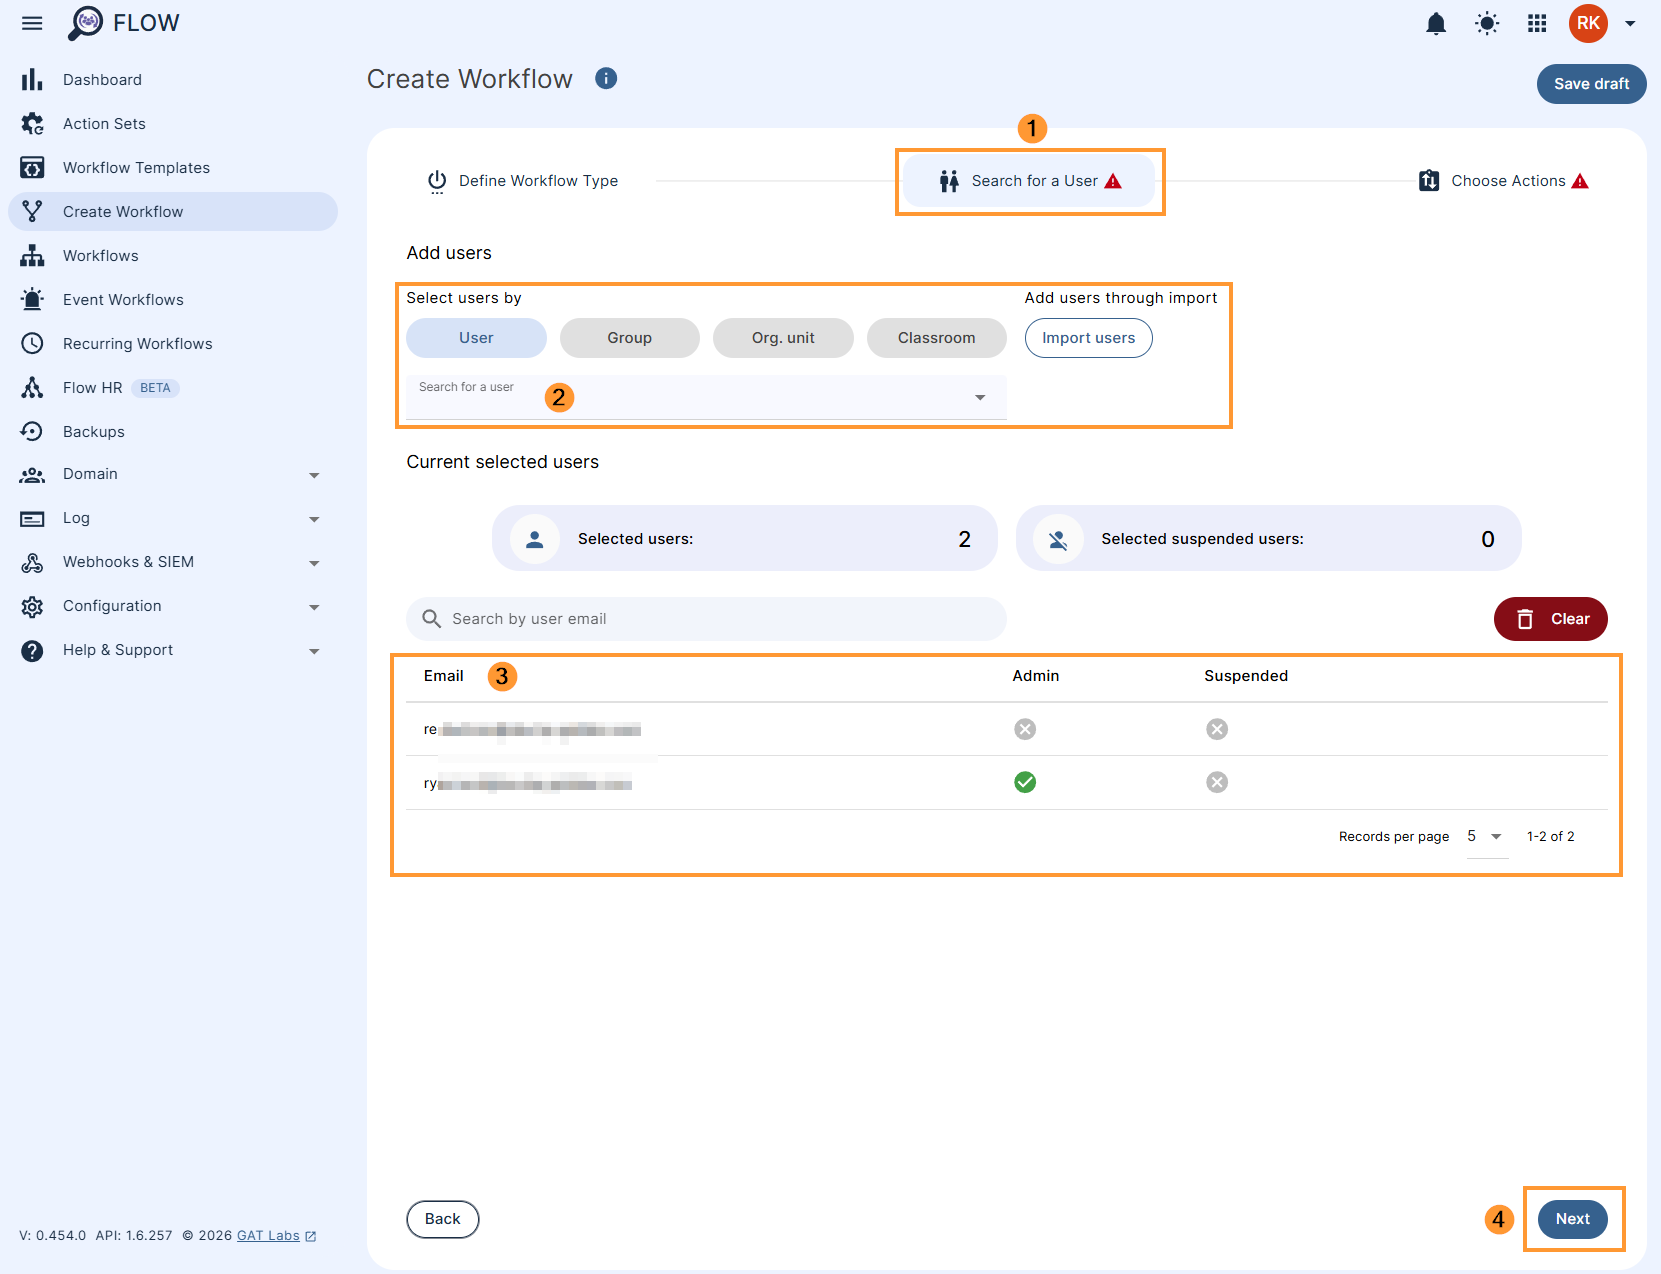
Task: Select users by Group
Action: tap(629, 338)
